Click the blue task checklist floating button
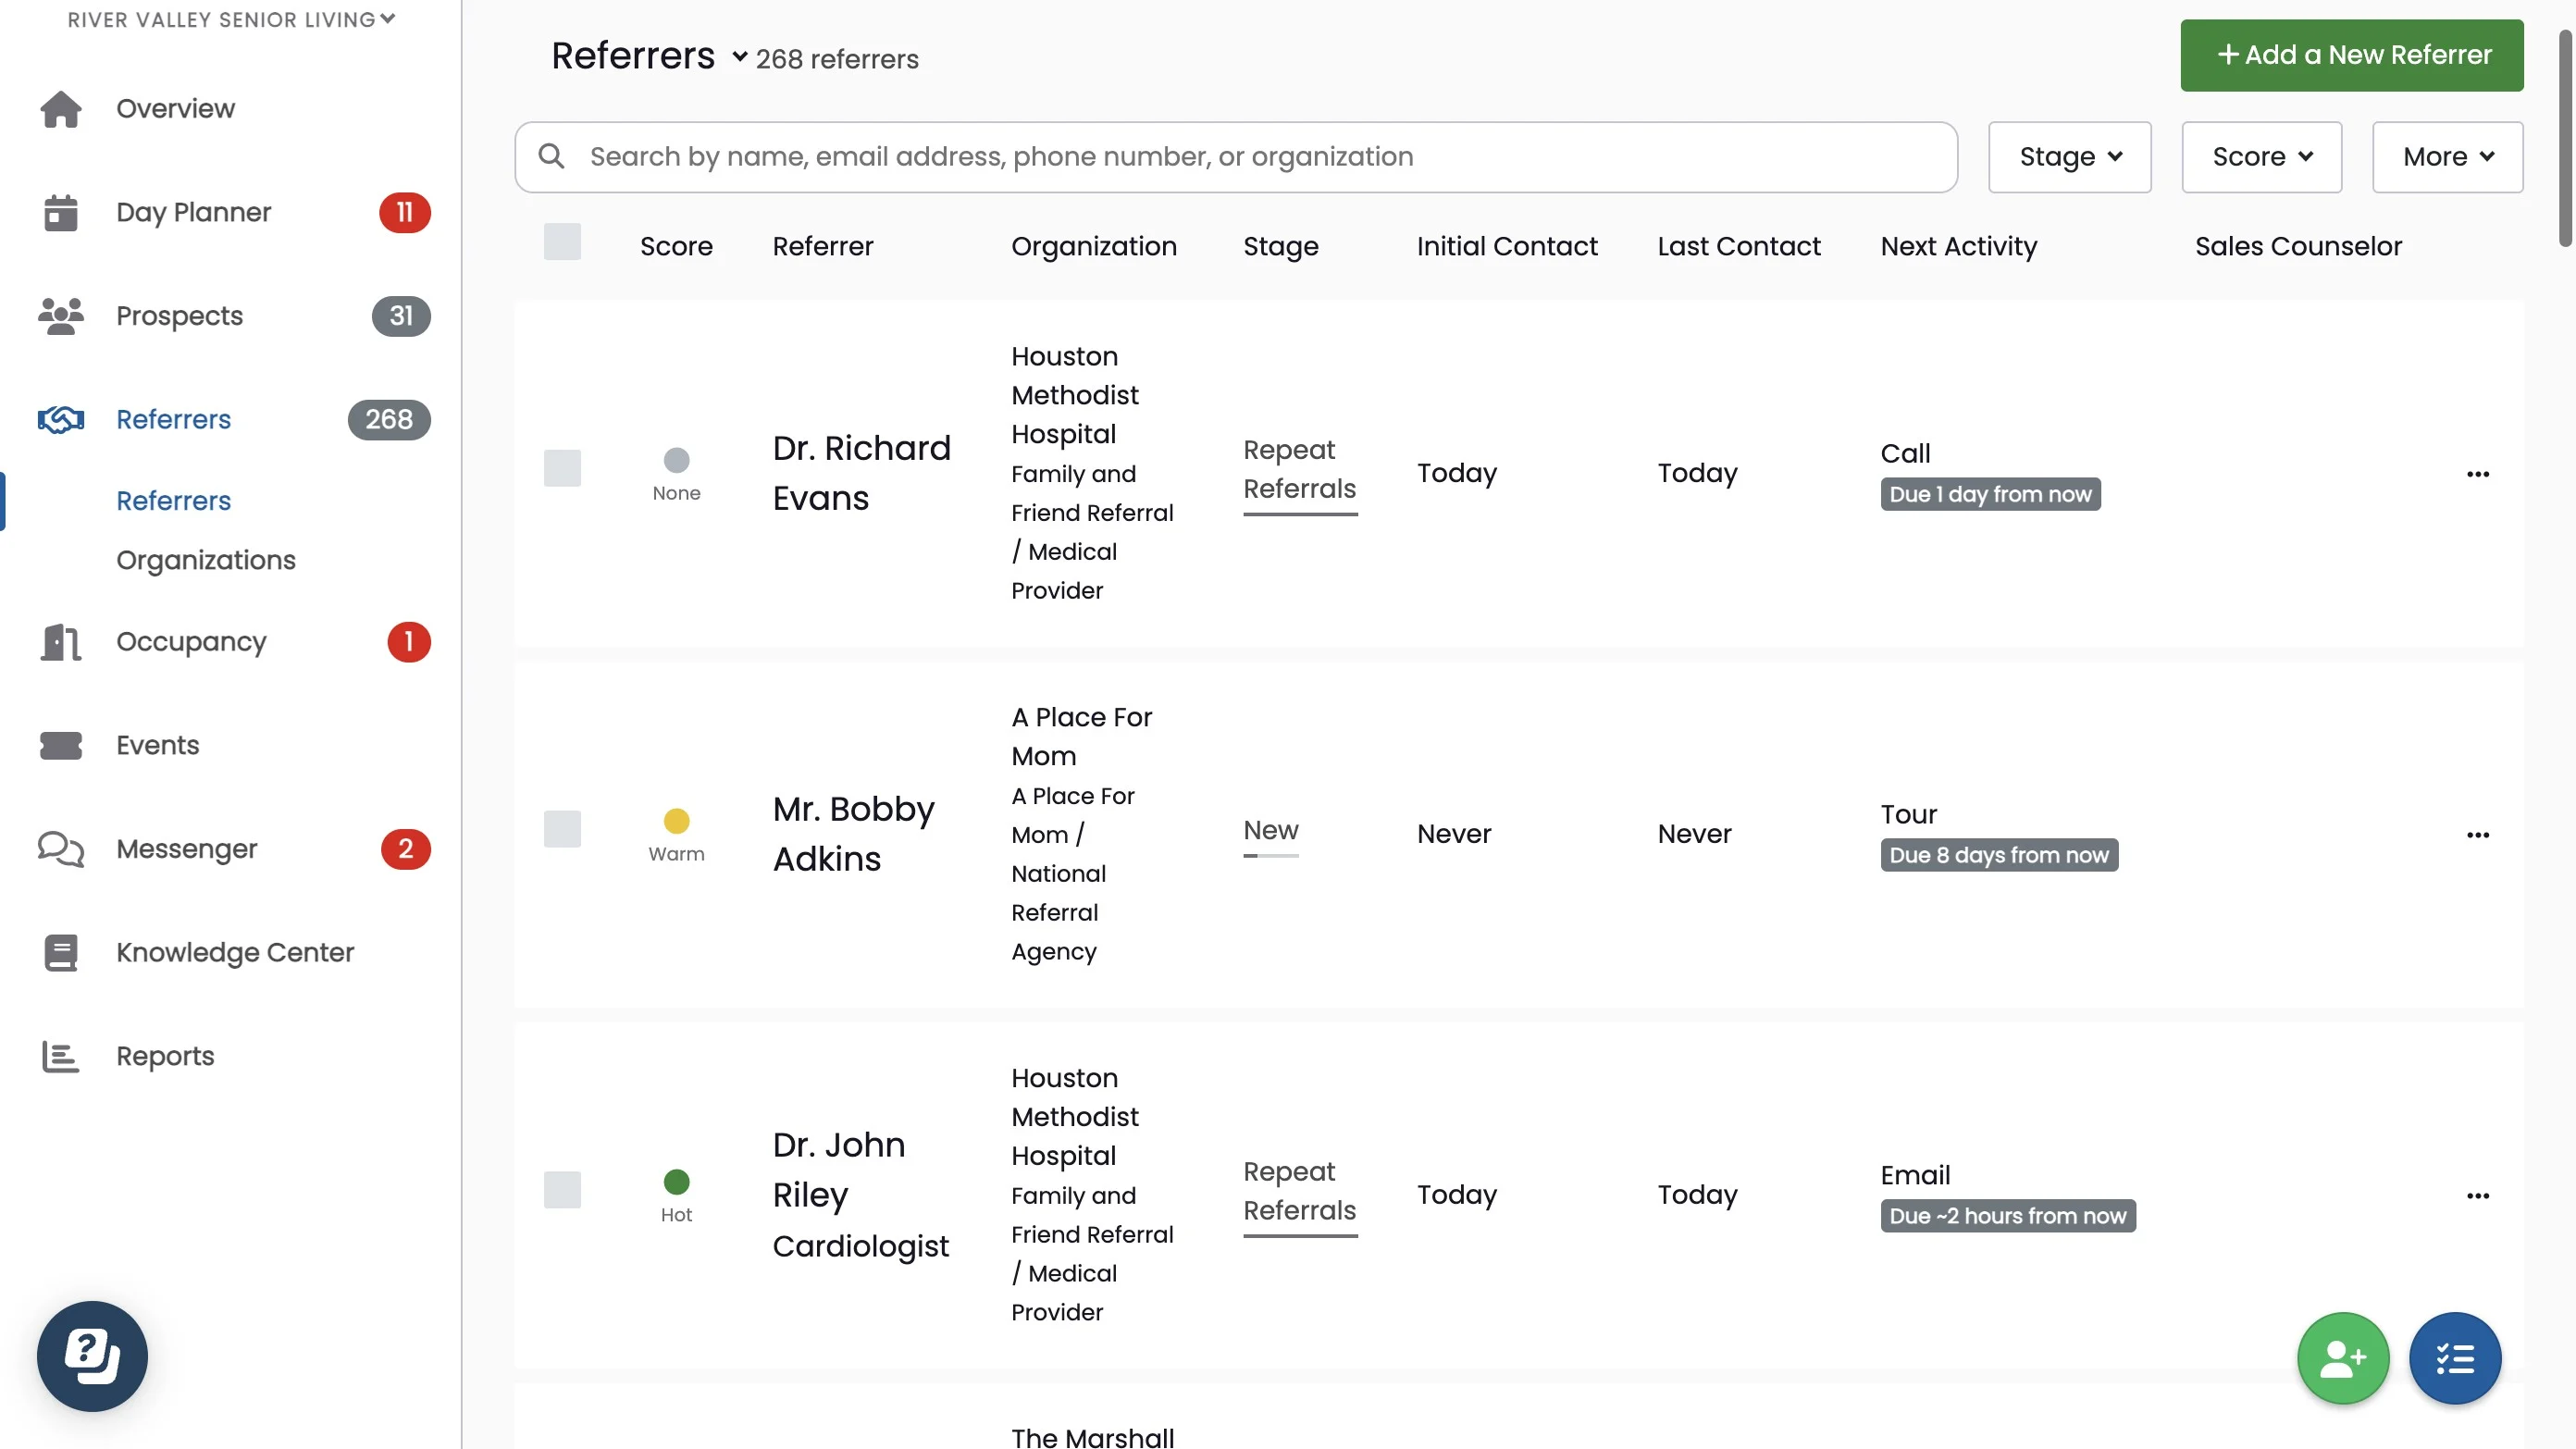Image resolution: width=2576 pixels, height=1449 pixels. pyautogui.click(x=2454, y=1358)
